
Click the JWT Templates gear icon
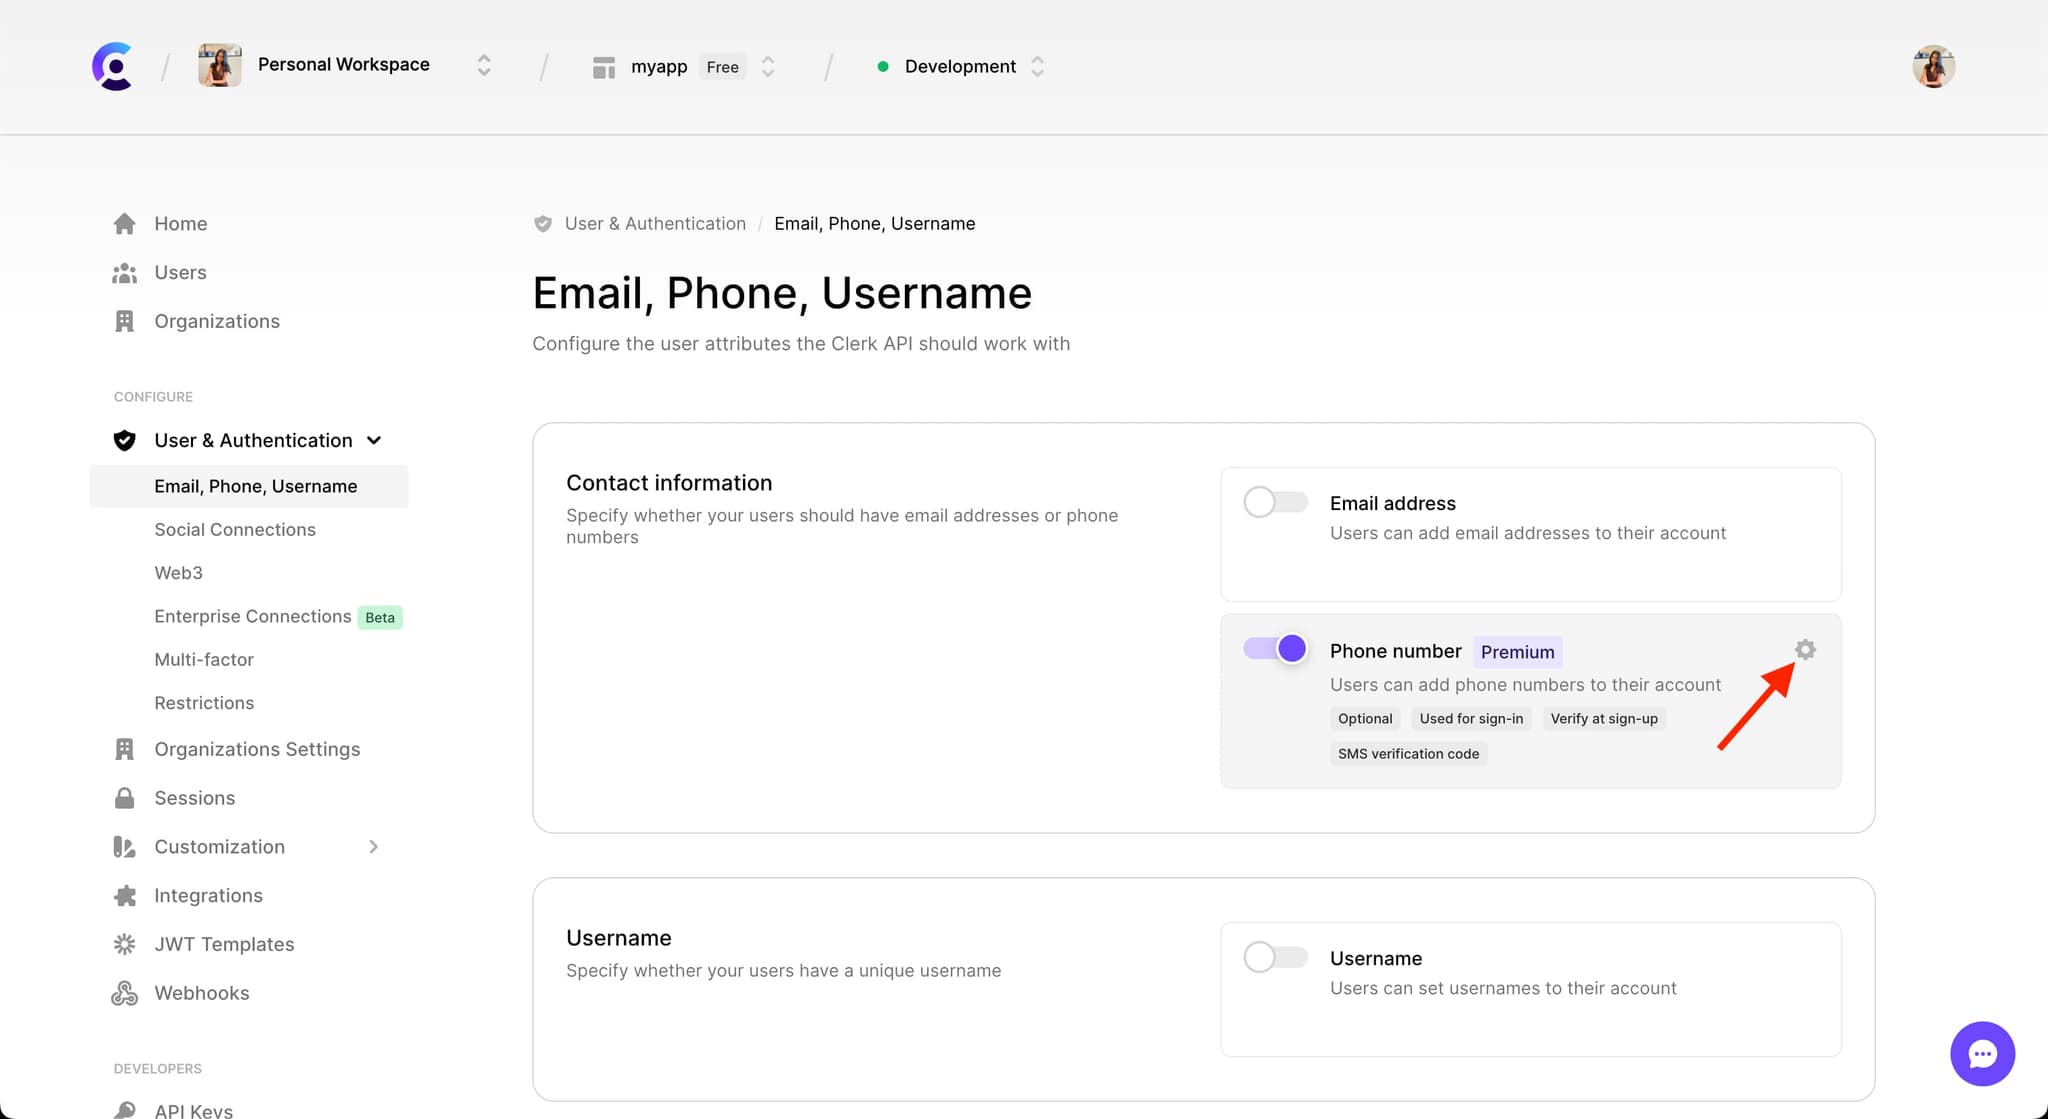click(x=124, y=944)
